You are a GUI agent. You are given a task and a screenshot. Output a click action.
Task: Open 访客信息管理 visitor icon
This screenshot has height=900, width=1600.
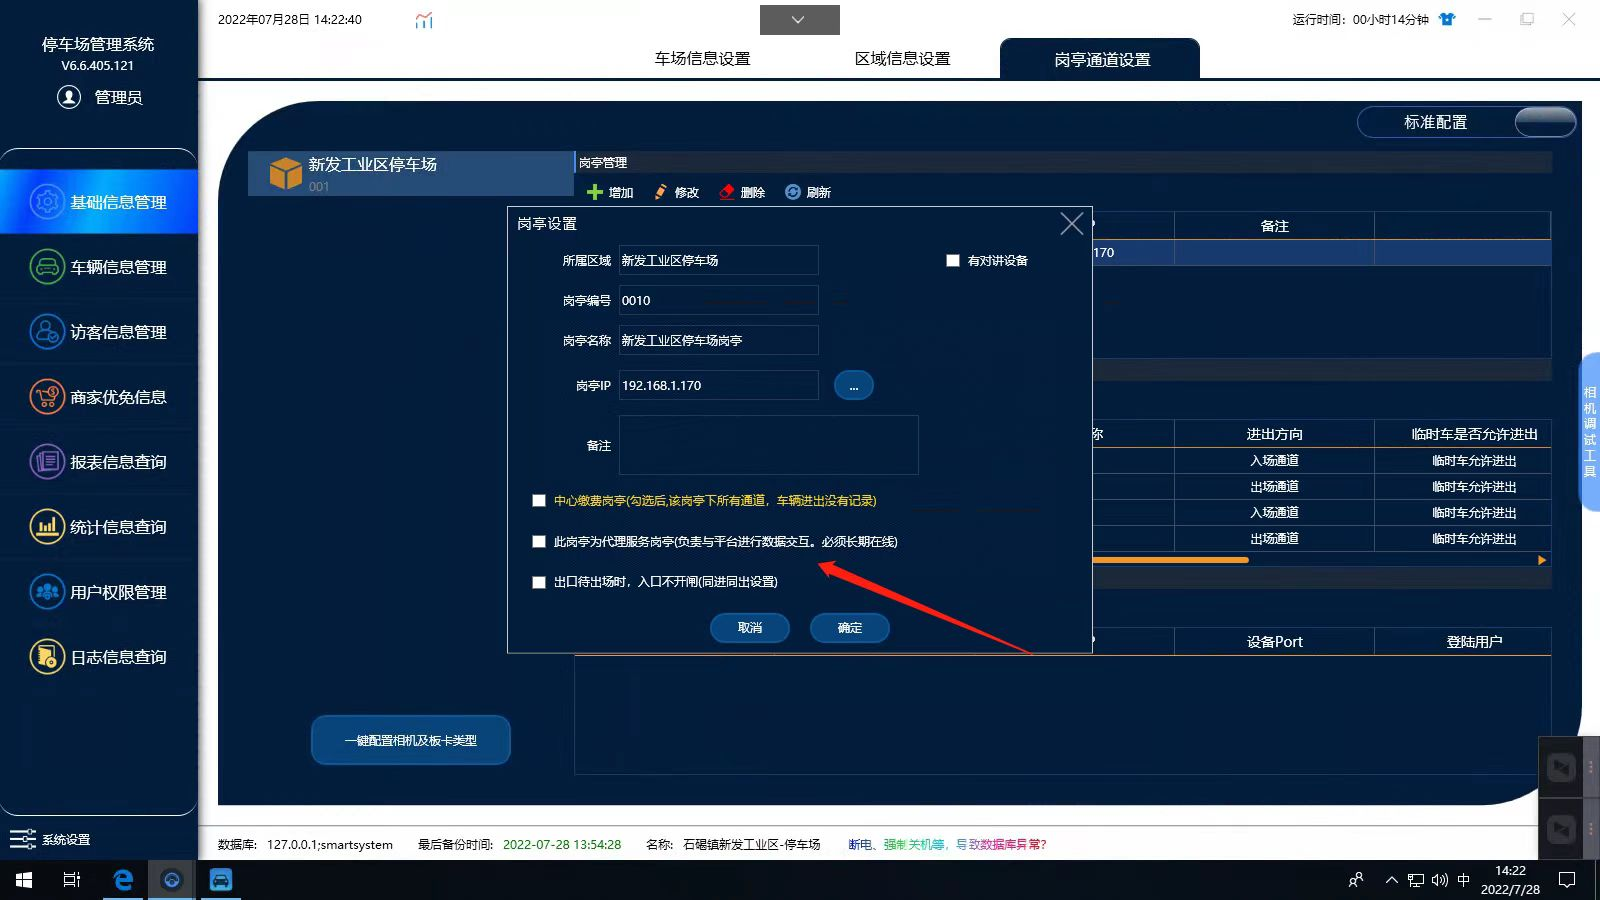tap(47, 332)
